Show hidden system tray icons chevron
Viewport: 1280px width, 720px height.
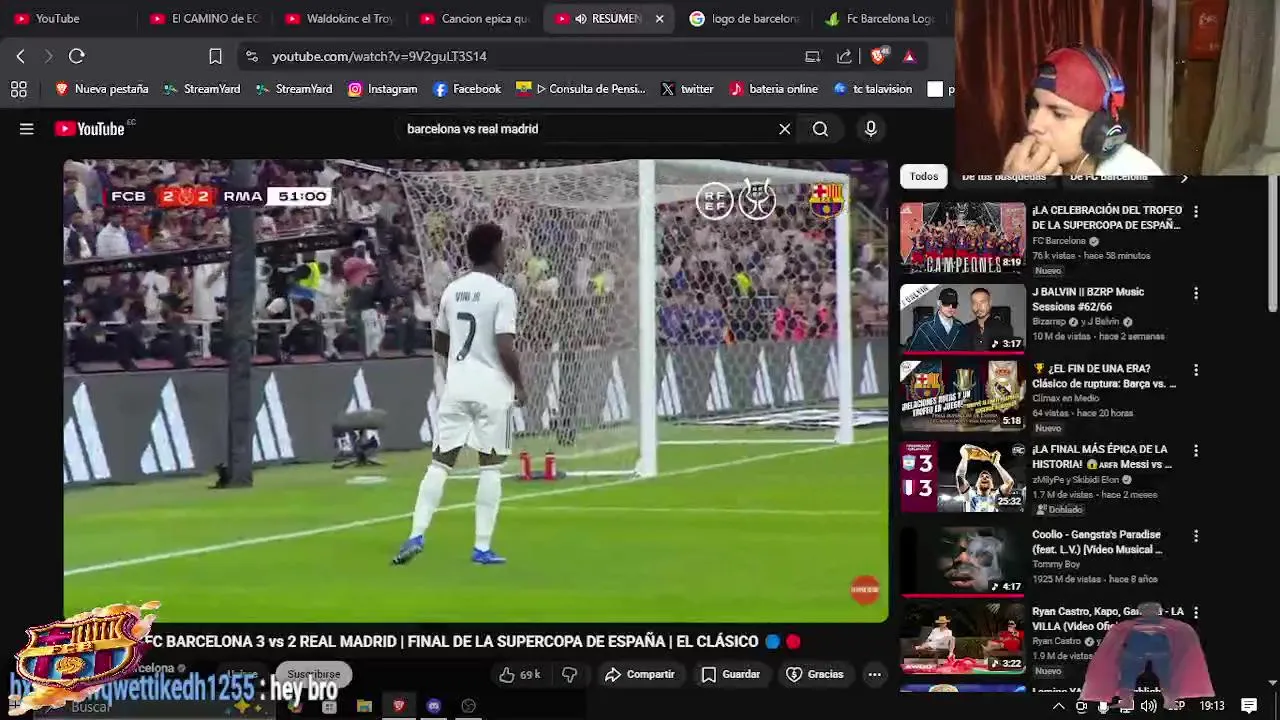(1058, 706)
